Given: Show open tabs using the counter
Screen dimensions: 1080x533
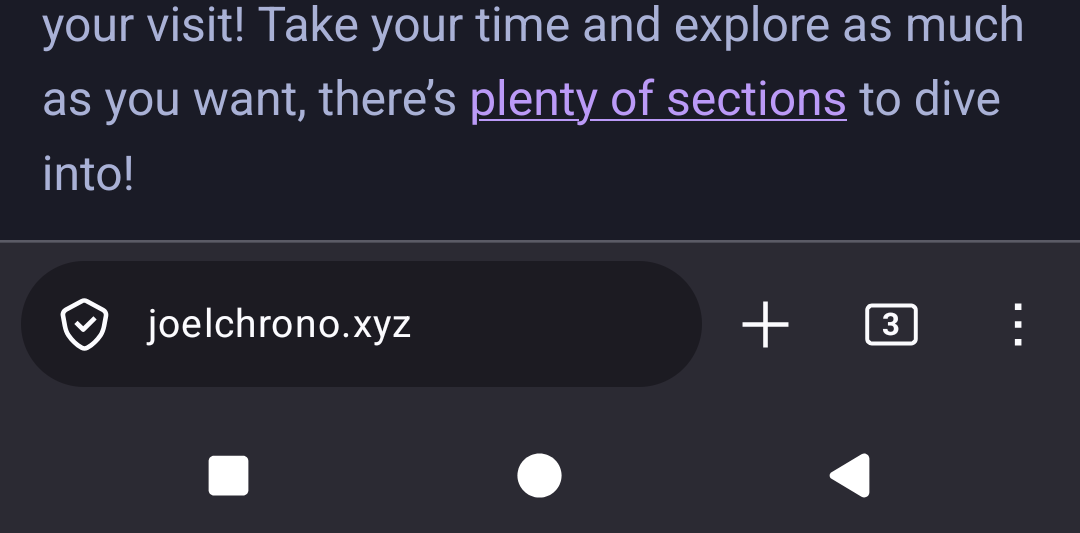Looking at the screenshot, I should click(x=890, y=325).
